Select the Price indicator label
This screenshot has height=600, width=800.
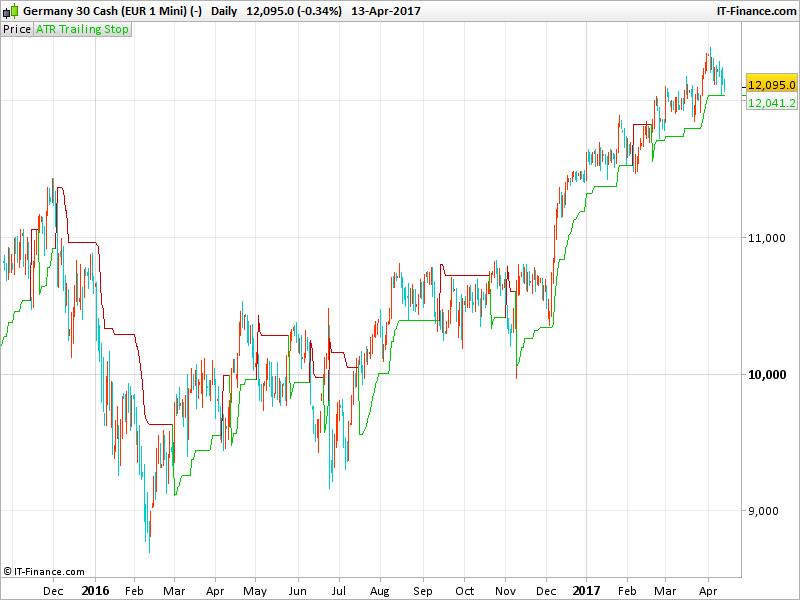(17, 29)
